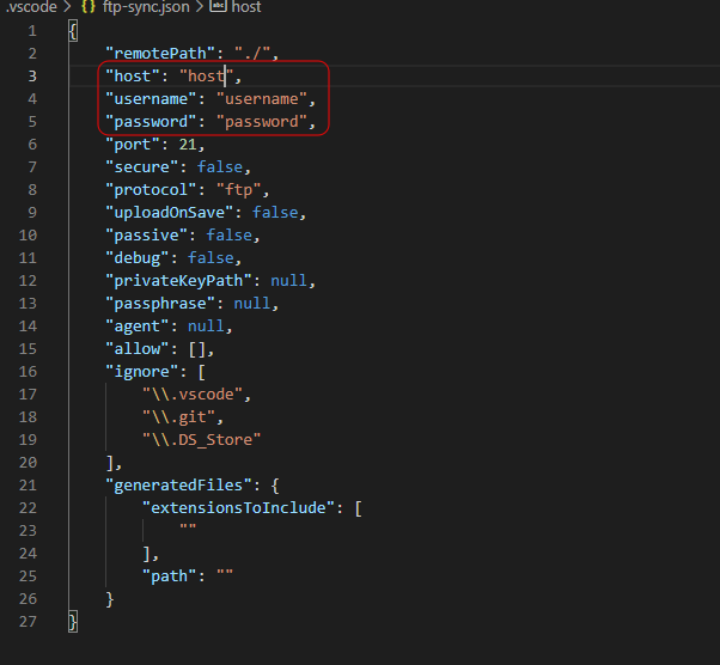Click the "port" key
720x665 pixels.
[x=133, y=144]
